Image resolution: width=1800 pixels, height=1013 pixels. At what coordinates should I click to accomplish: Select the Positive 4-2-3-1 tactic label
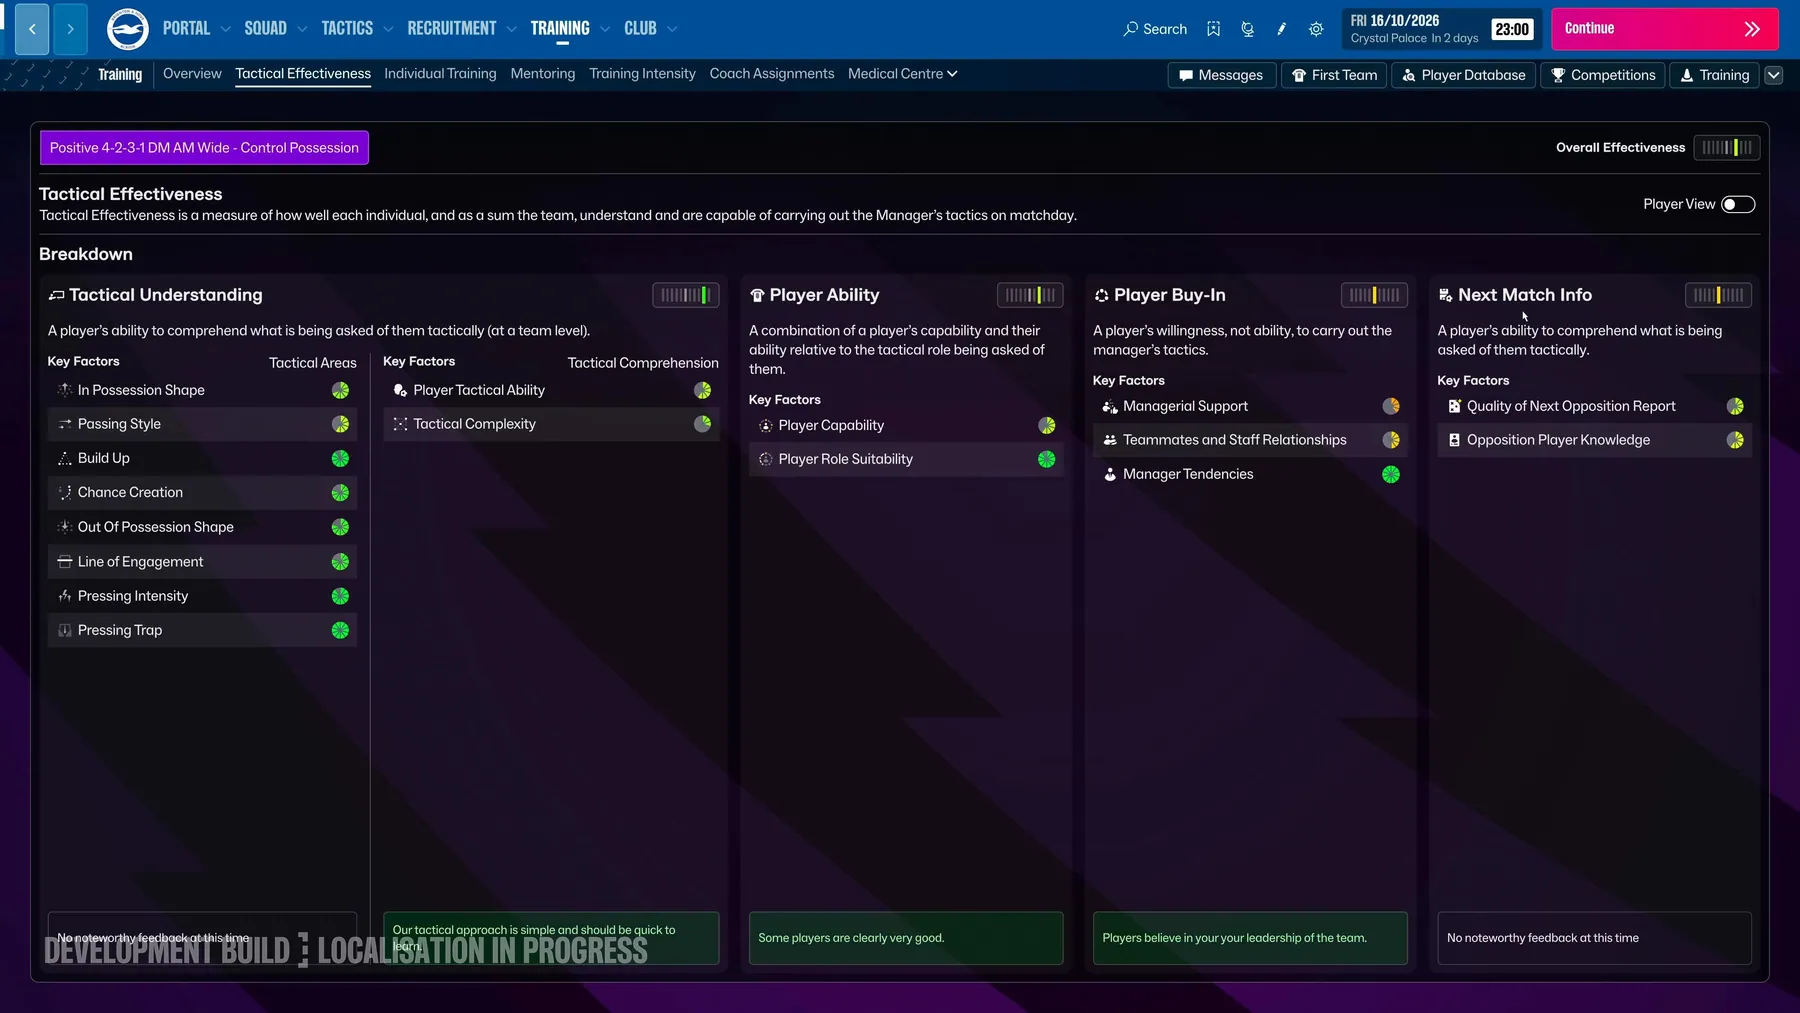tap(204, 148)
